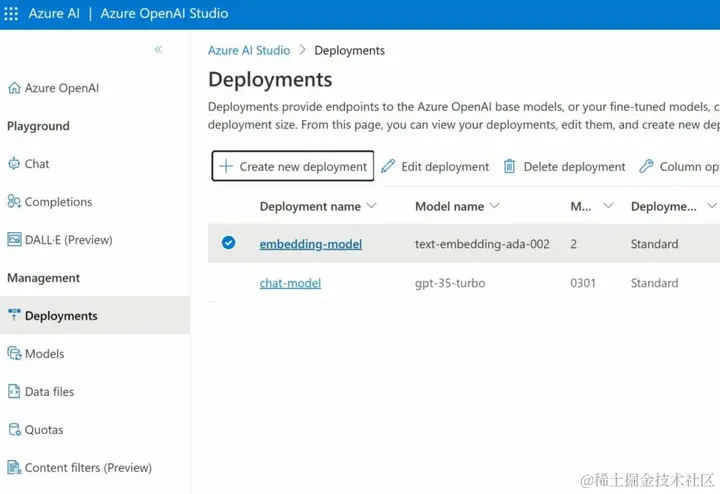
Task: Open Azure OpenAI in sidebar
Action: tap(62, 88)
